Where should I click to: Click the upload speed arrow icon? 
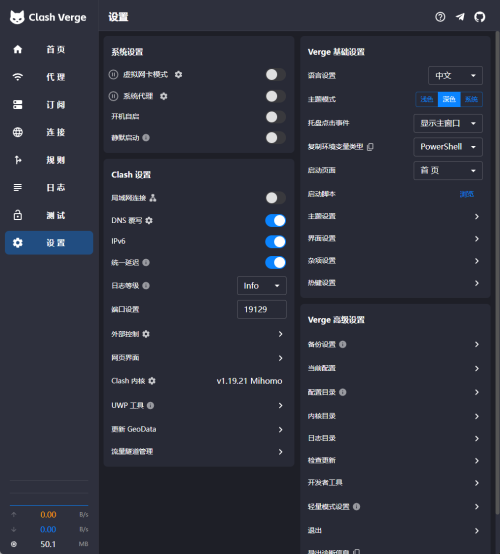[x=14, y=514]
